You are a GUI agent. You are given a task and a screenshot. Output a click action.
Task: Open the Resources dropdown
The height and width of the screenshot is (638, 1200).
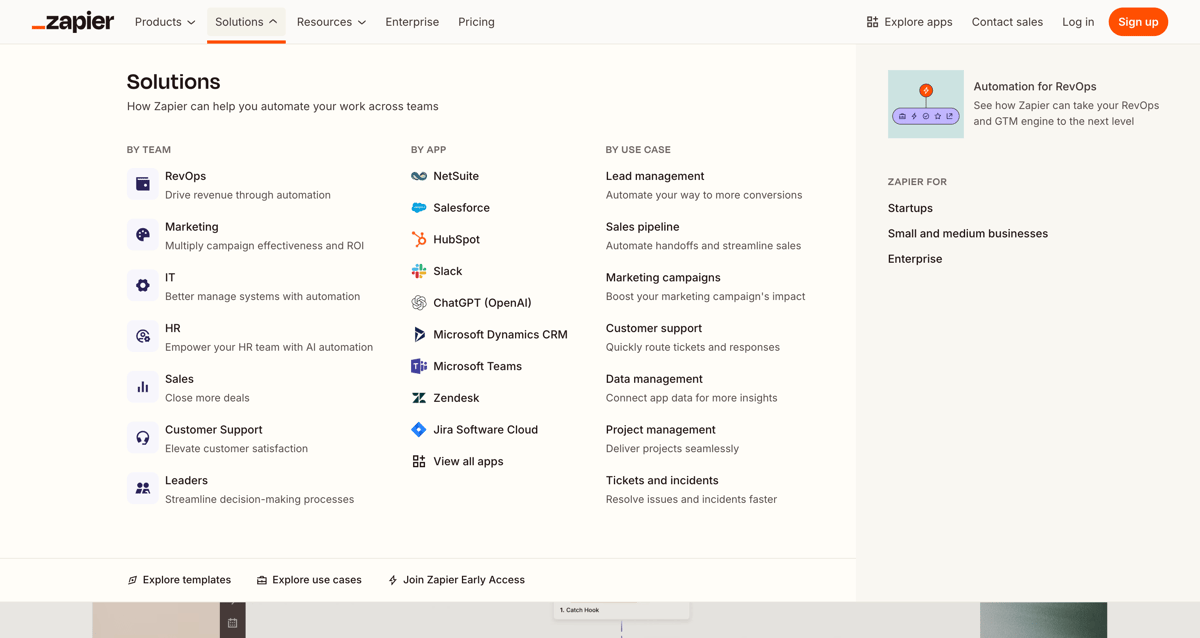tap(330, 21)
